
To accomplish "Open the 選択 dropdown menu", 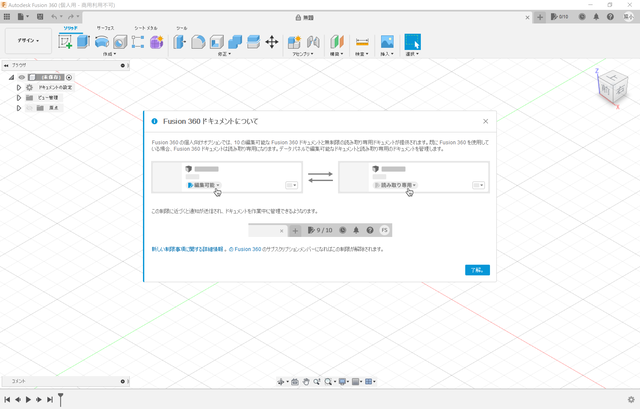I will click(x=412, y=54).
